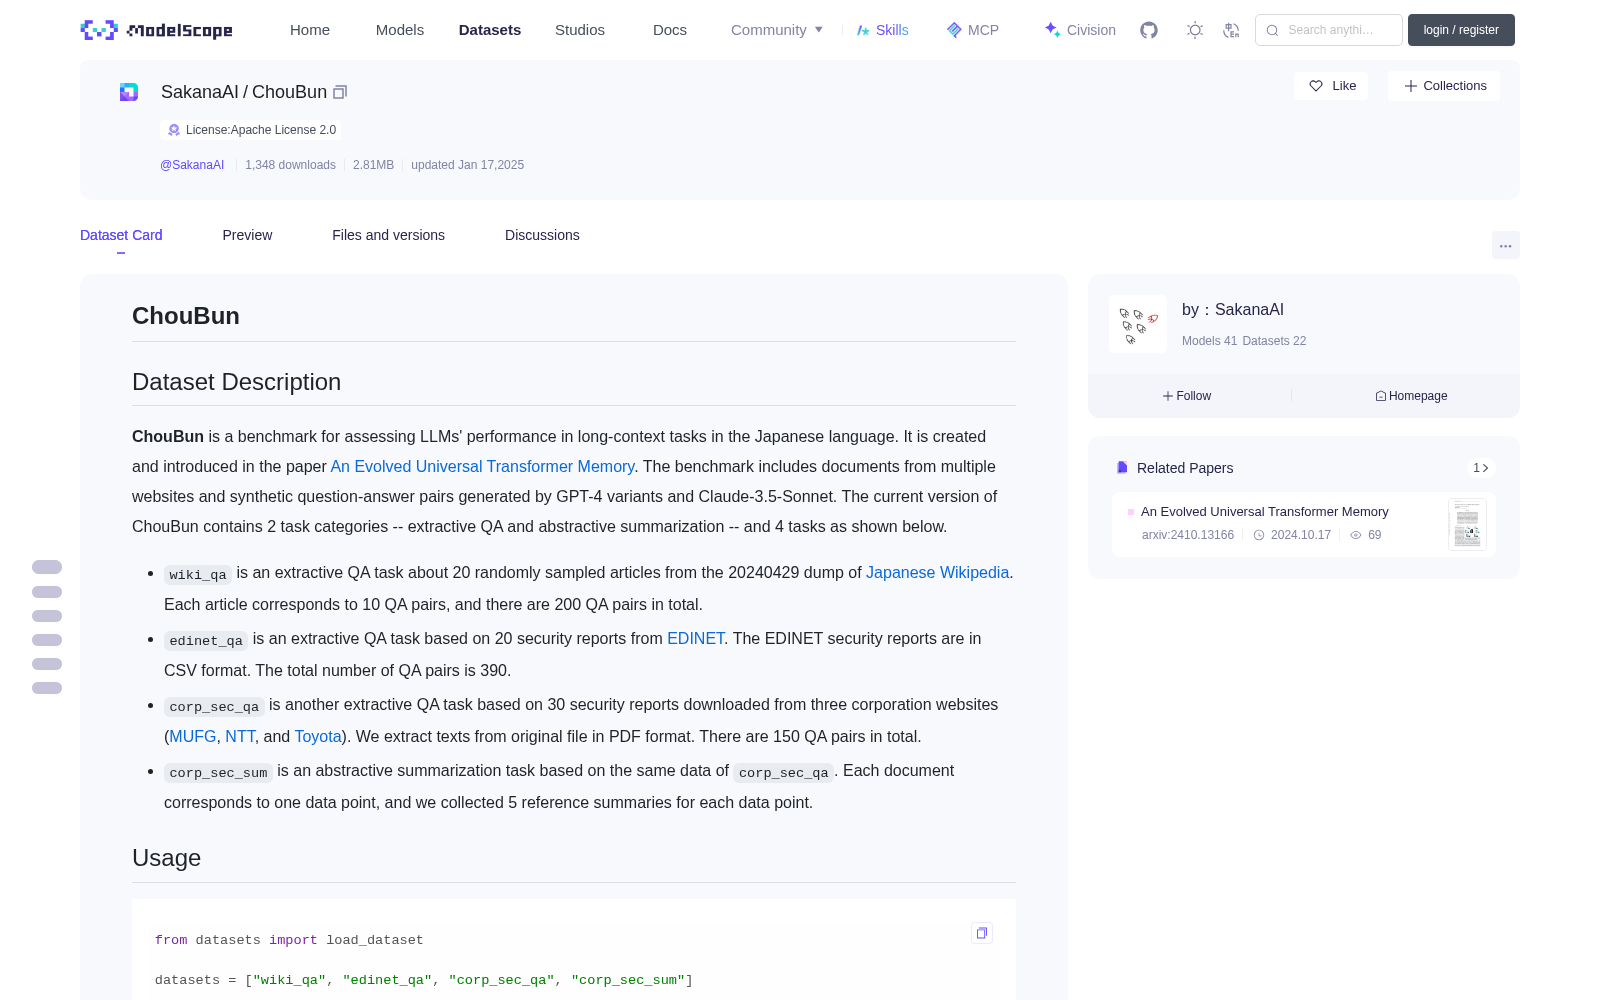The height and width of the screenshot is (1000, 1600).
Task: Open the ModelScope logo home link
Action: (156, 30)
